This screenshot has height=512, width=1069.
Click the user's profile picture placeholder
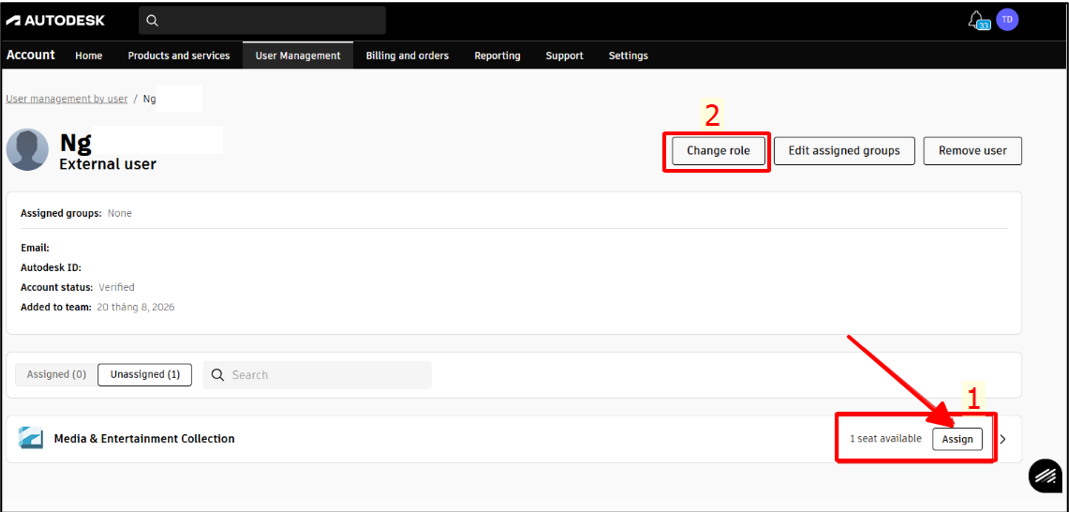tap(27, 149)
